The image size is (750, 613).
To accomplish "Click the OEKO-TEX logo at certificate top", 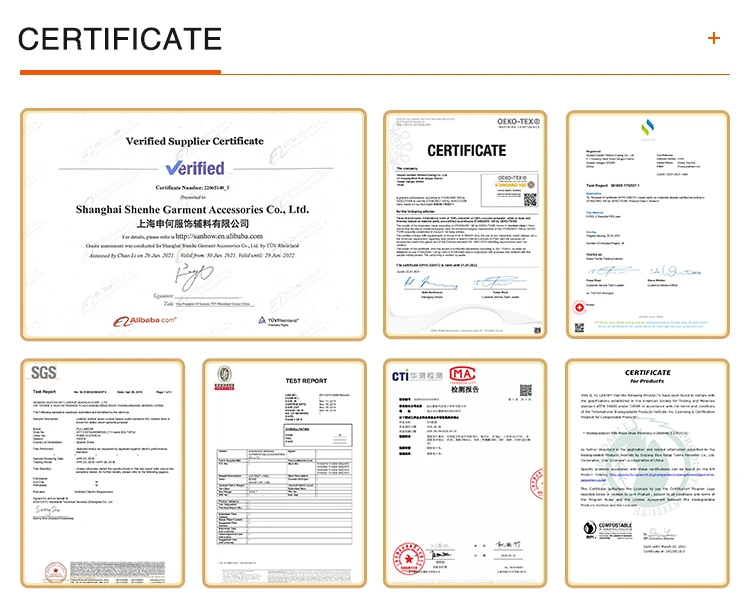I will coord(518,123).
